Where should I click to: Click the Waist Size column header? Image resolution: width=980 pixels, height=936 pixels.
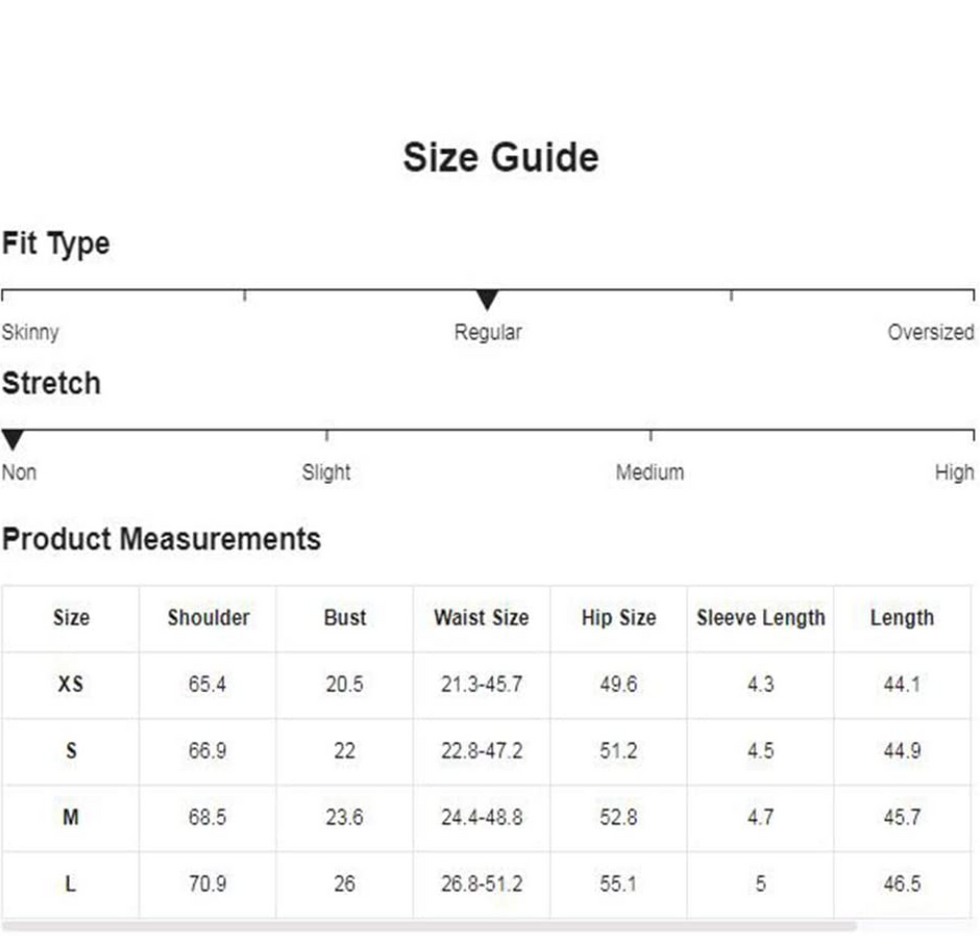click(x=481, y=618)
